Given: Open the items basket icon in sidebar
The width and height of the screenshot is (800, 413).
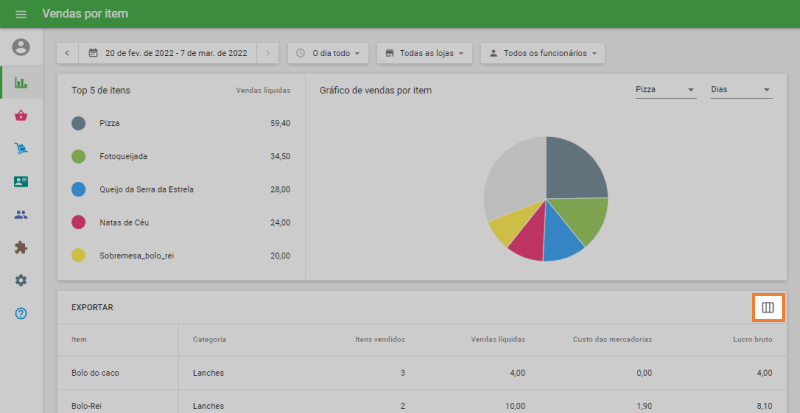Looking at the screenshot, I should [x=21, y=116].
